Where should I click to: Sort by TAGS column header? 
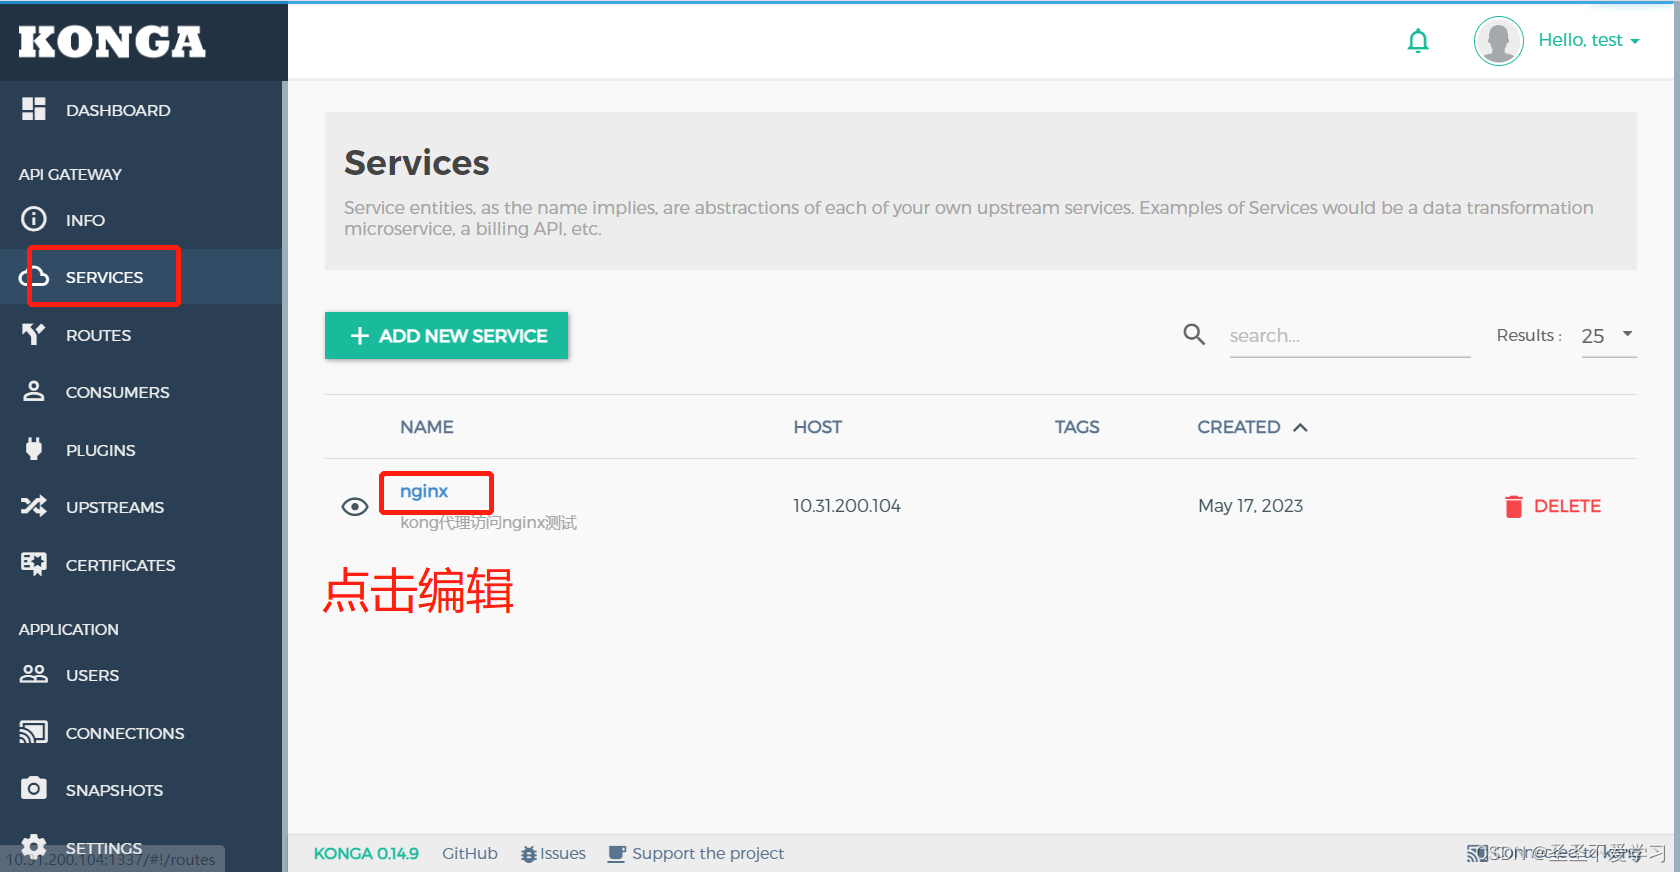pyautogui.click(x=1077, y=427)
